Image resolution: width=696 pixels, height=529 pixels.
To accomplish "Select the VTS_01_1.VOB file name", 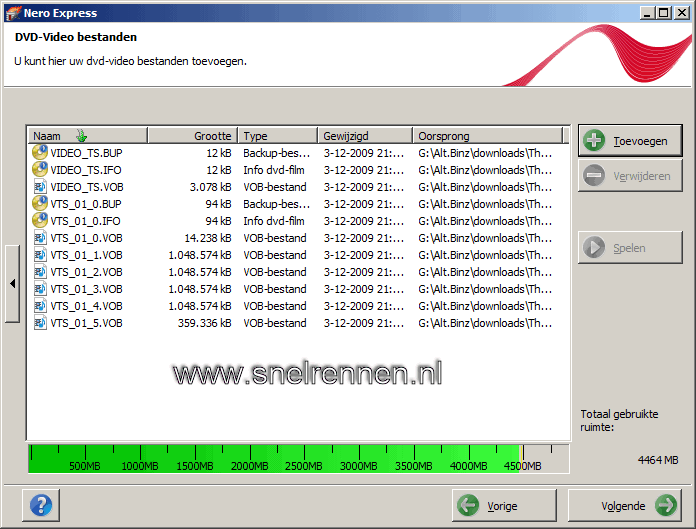I will tap(86, 255).
